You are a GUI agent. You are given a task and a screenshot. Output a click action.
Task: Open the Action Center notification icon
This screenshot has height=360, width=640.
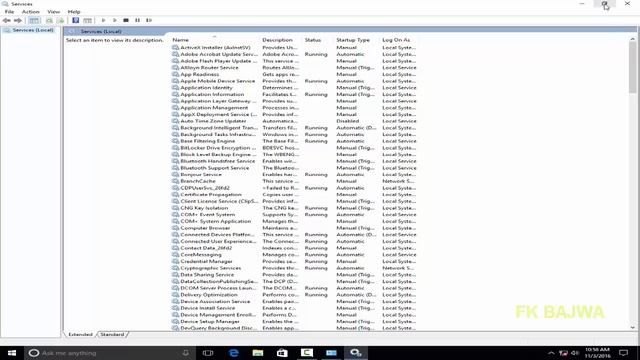(623, 353)
